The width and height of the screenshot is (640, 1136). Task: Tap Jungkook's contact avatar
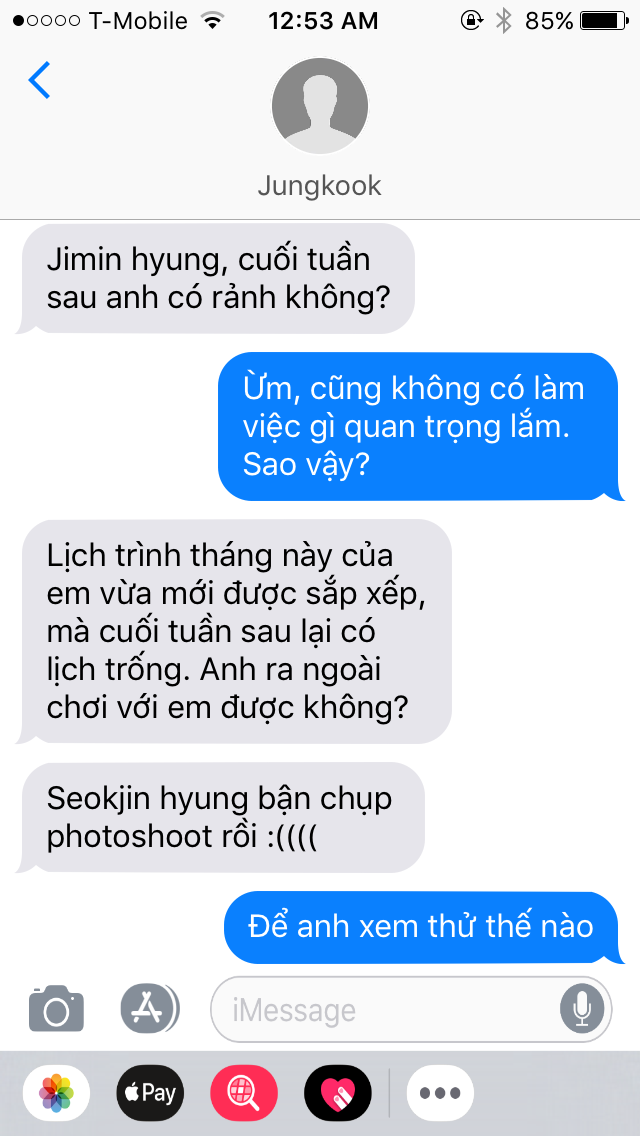coord(320,106)
